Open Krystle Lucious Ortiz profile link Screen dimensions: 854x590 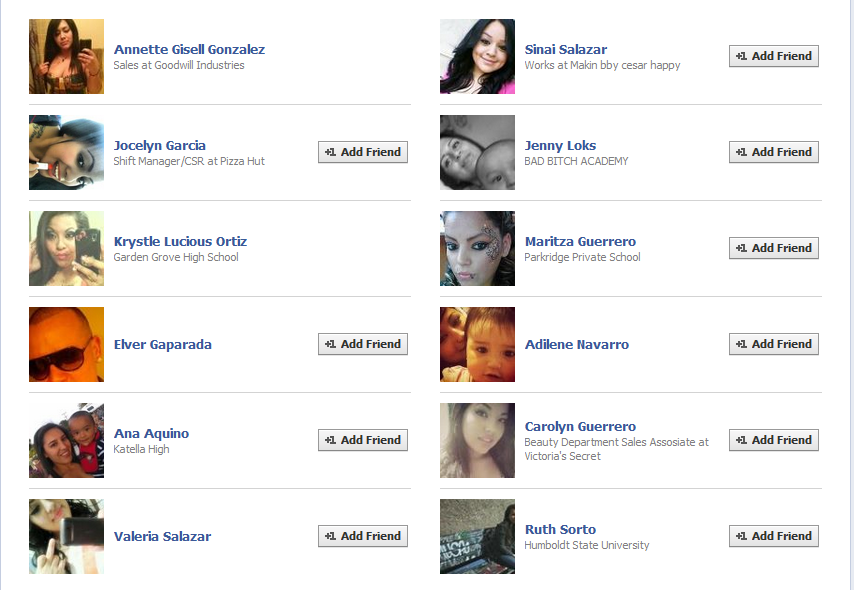click(180, 241)
